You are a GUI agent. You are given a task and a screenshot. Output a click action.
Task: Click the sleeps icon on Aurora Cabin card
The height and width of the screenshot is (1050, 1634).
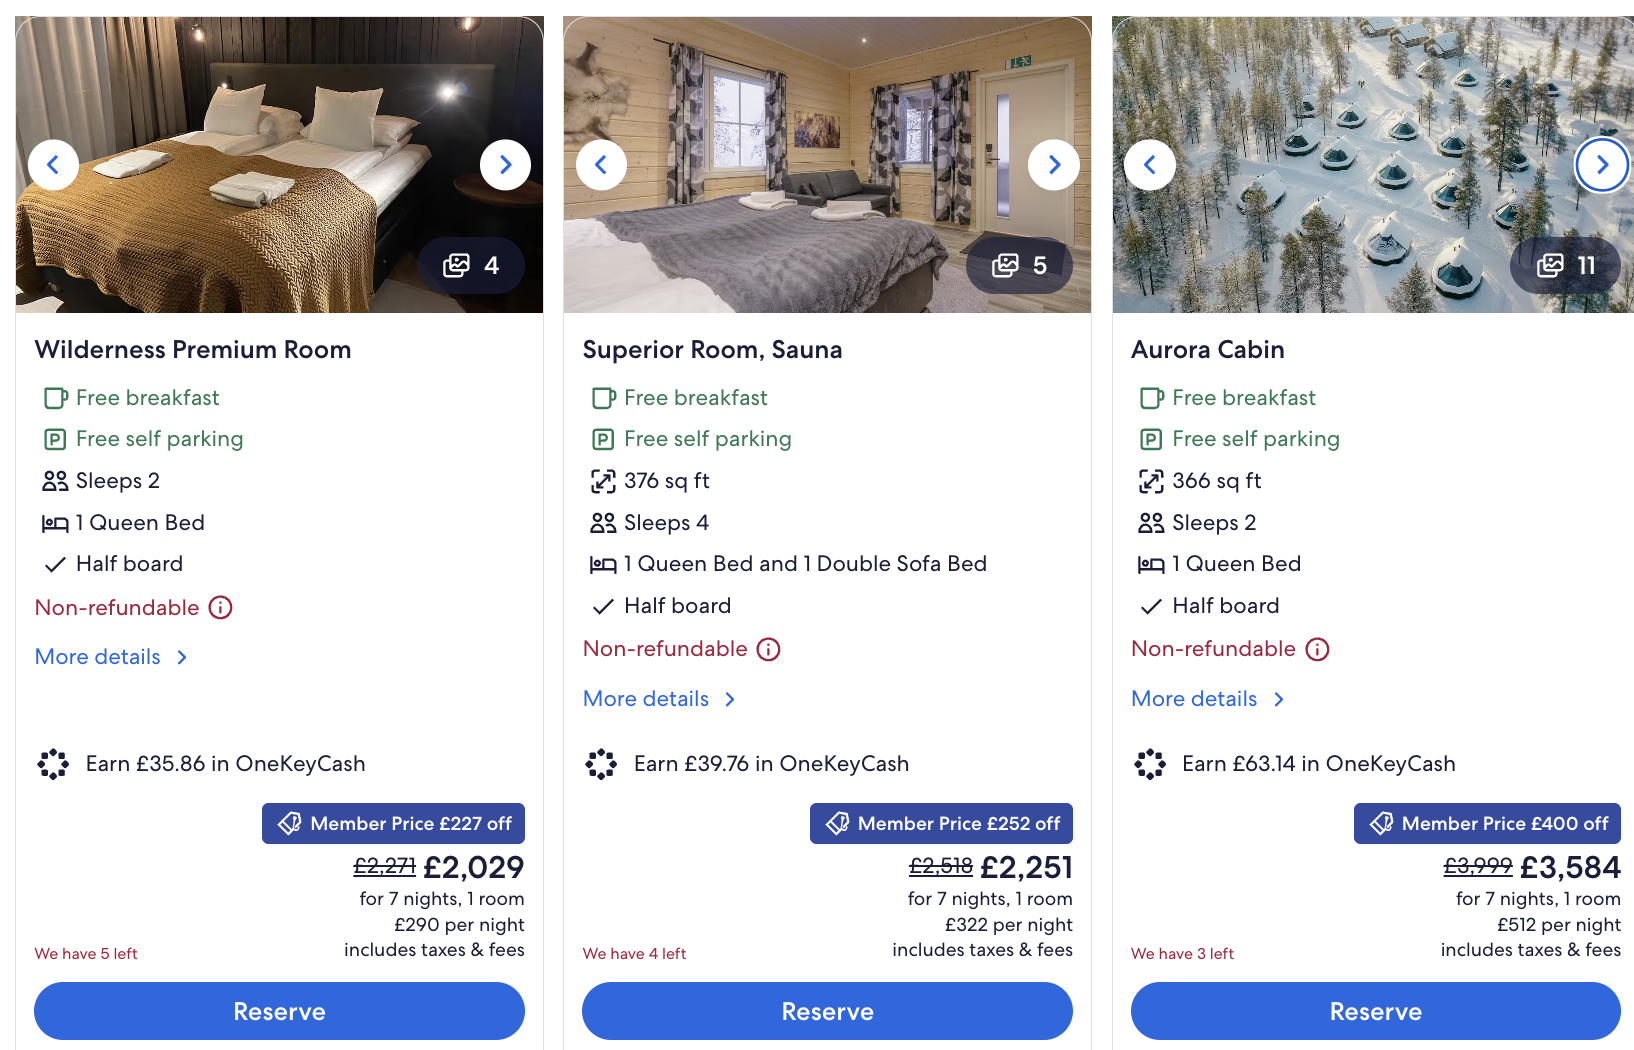coord(1151,522)
